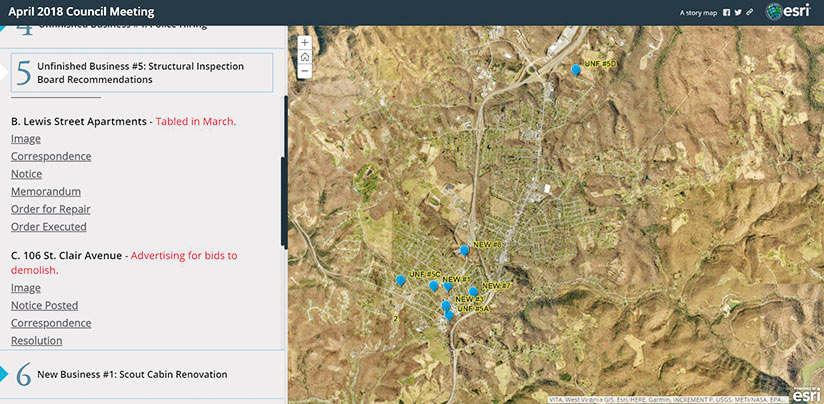Click 'C. 106 St. Clair Avenue' heading
Screen dimensions: 824x404
[66, 256]
